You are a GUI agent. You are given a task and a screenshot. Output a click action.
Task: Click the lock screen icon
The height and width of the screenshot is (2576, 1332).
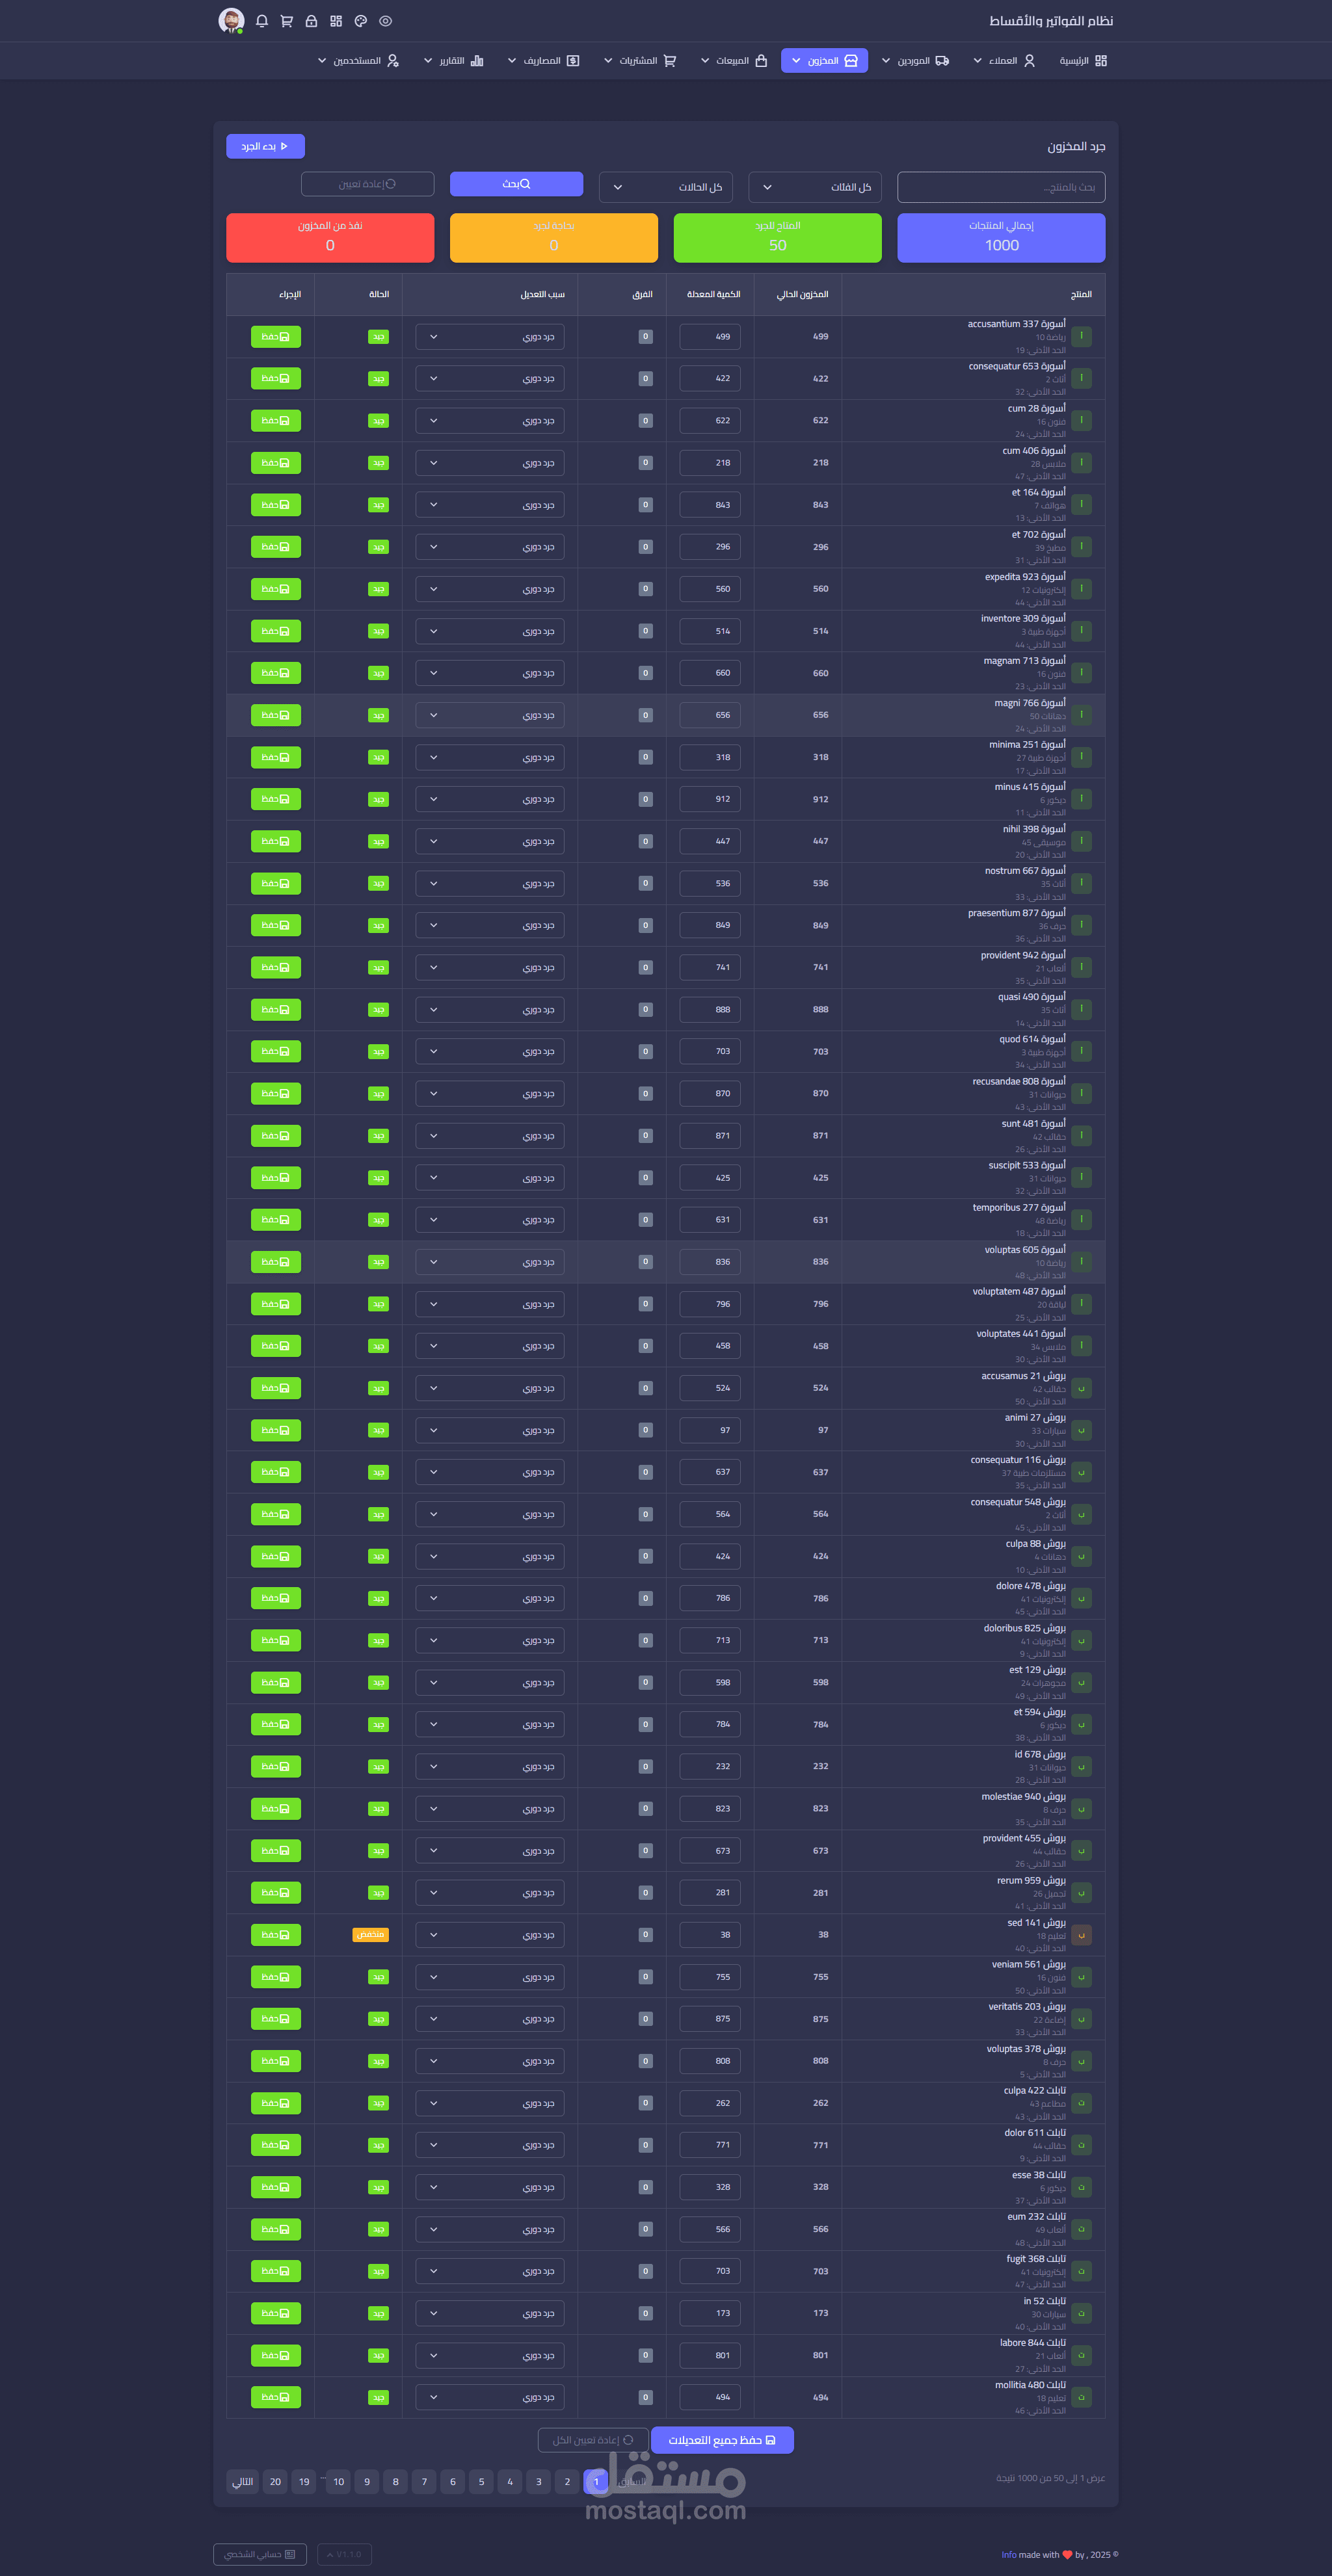tap(311, 21)
